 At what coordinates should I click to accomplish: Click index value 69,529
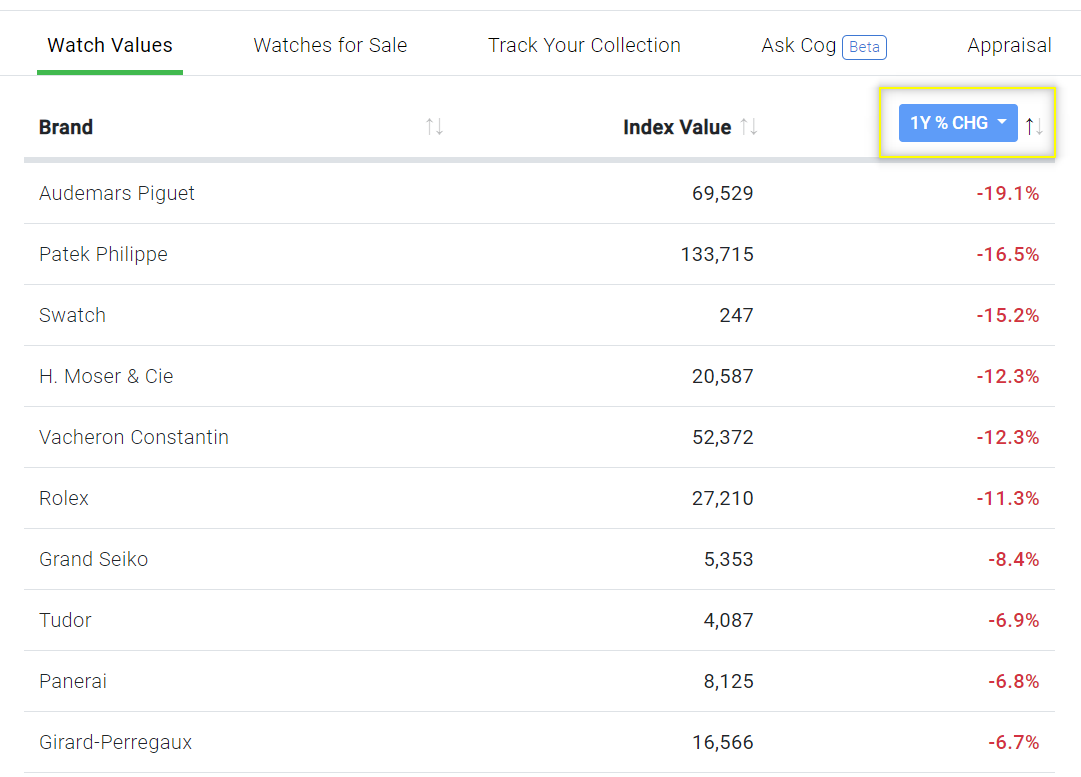coord(723,193)
